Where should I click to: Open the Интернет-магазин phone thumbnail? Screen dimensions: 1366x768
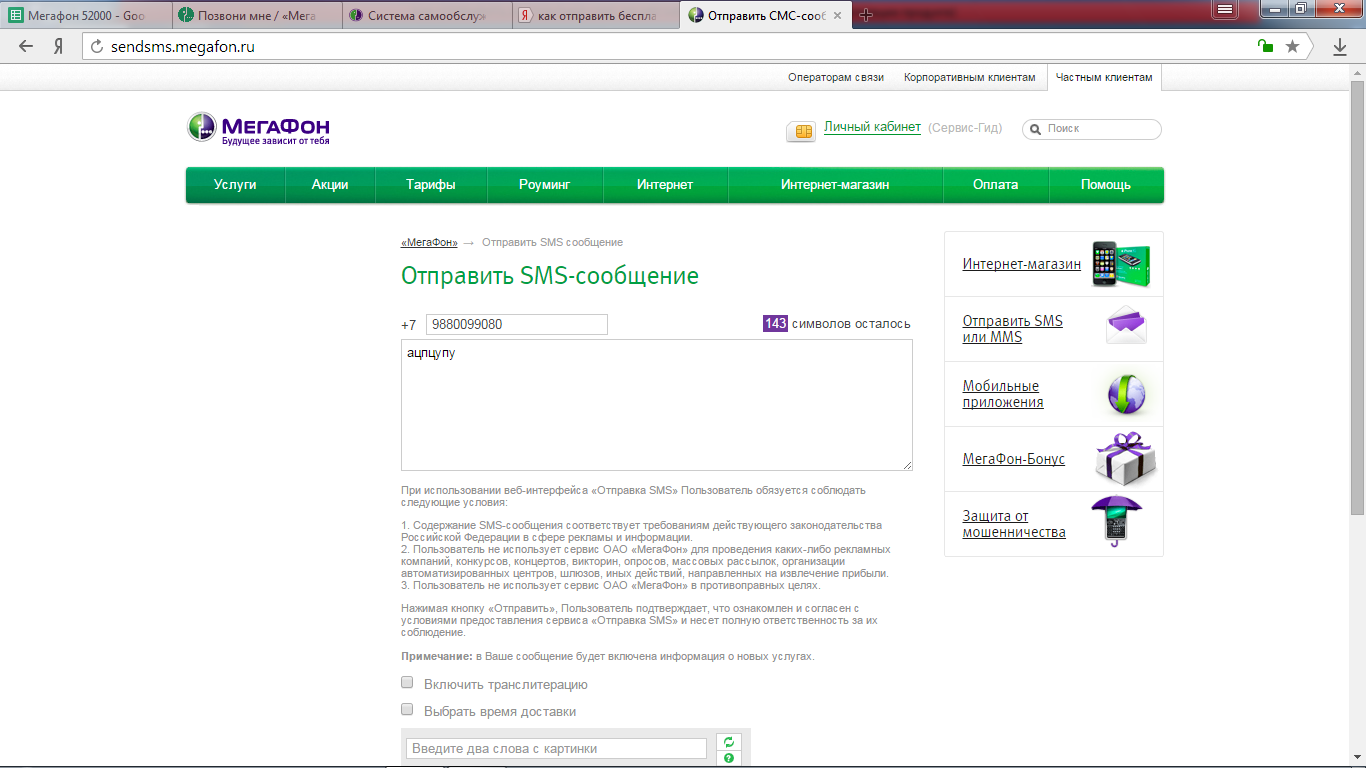[1120, 264]
